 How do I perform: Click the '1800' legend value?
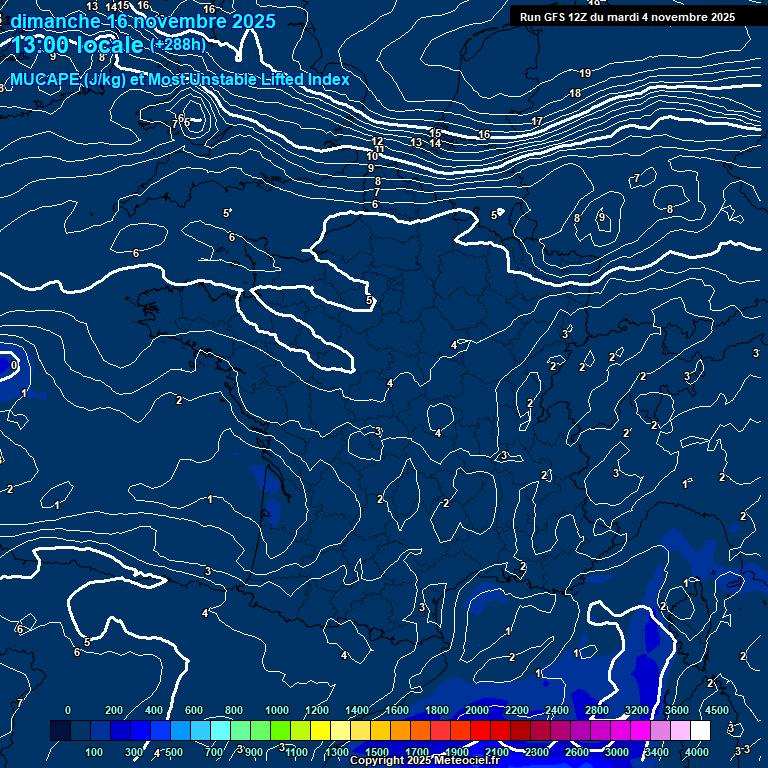[437, 710]
